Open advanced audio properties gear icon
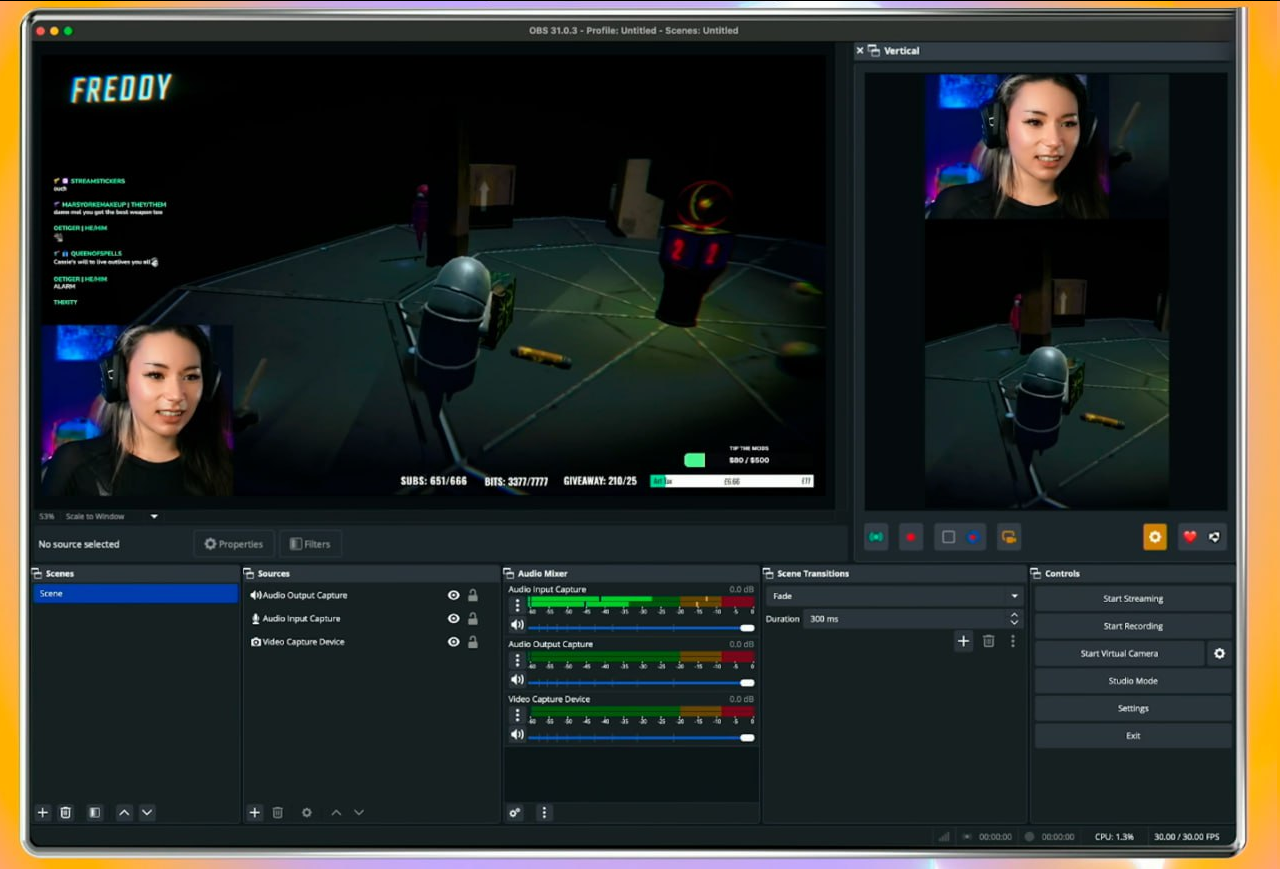This screenshot has height=869, width=1280. click(515, 813)
